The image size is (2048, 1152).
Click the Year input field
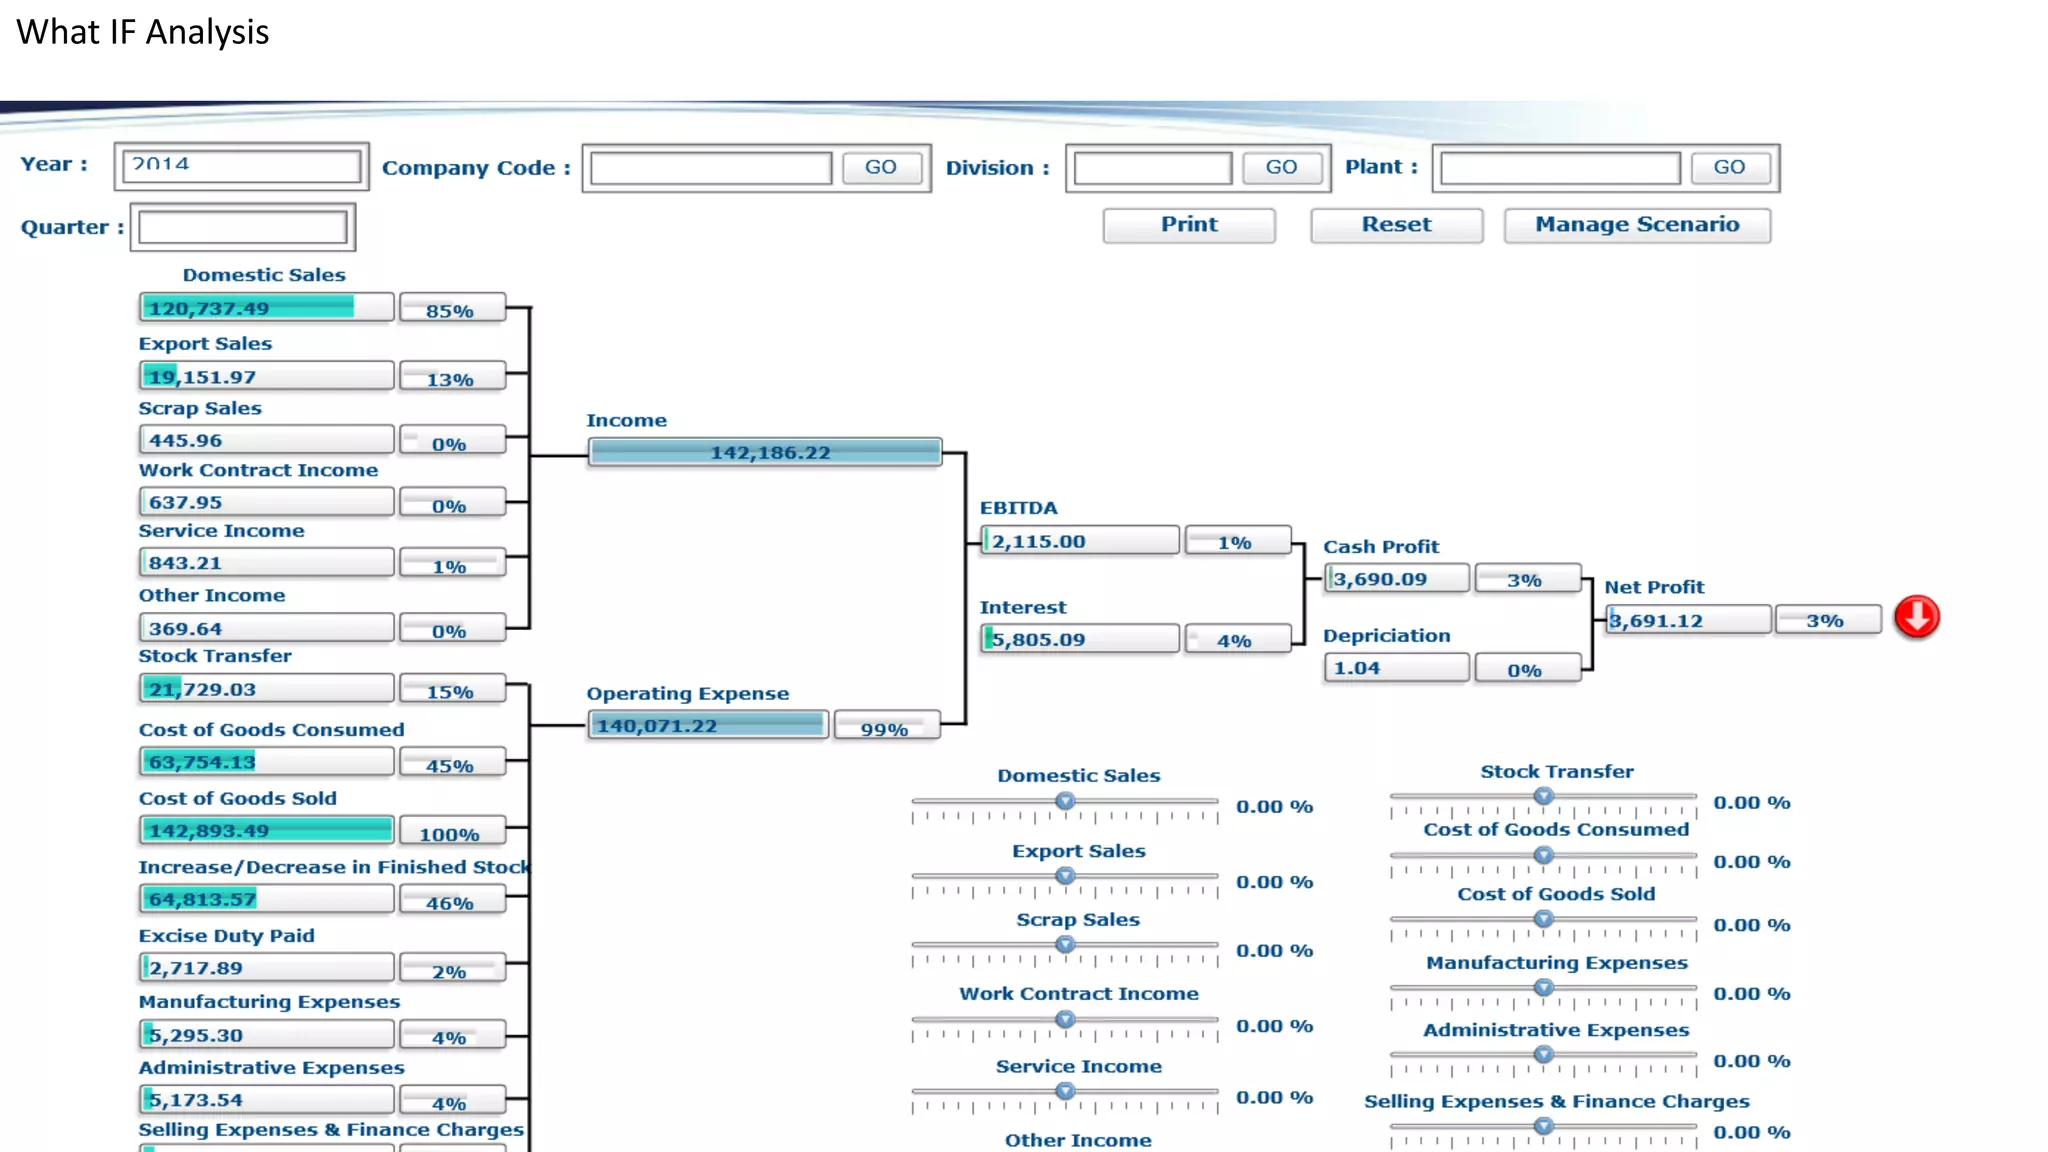241,166
